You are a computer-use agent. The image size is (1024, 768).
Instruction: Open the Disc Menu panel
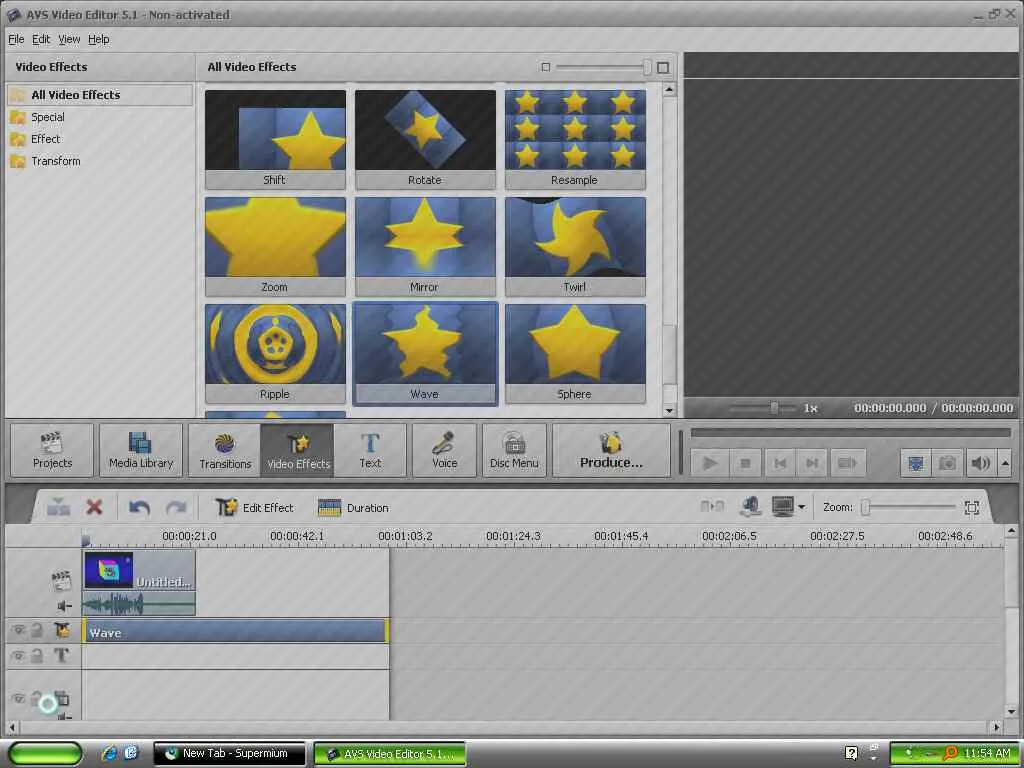coord(514,451)
